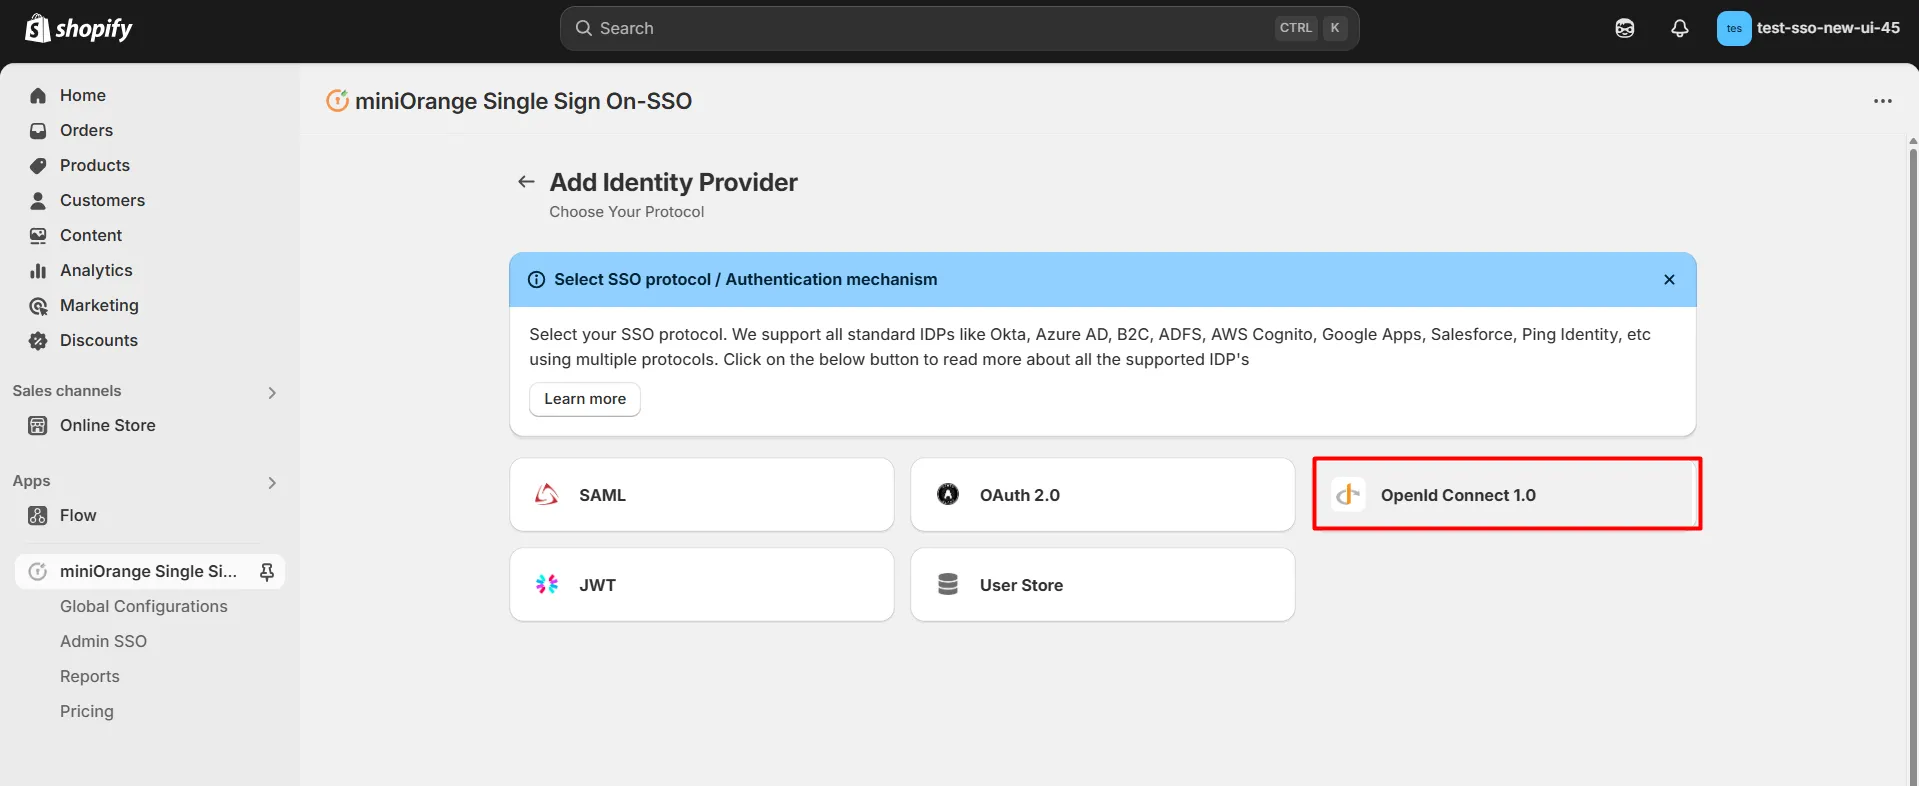This screenshot has width=1919, height=786.
Task: Choose the OpenId Connect 1.0 card
Action: point(1506,494)
